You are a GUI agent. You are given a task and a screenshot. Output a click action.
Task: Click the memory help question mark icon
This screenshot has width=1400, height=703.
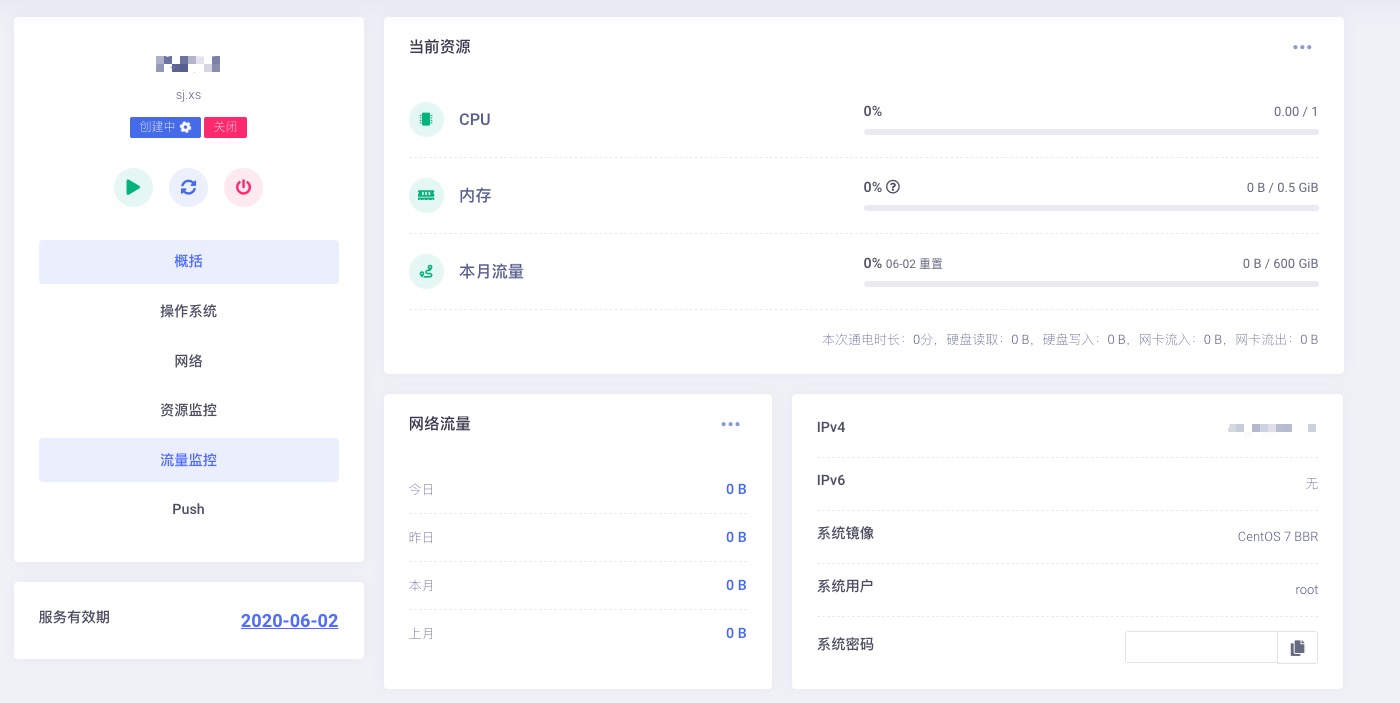coord(893,187)
